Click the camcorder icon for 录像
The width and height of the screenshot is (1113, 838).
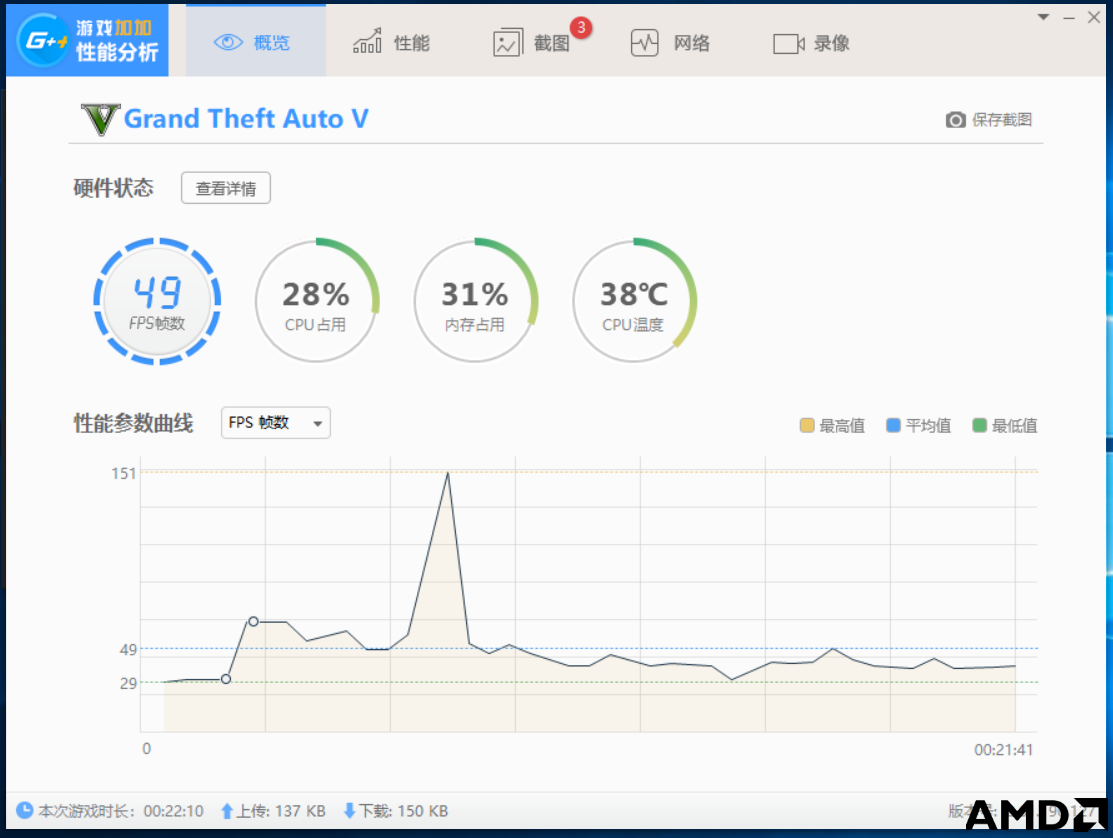(x=789, y=43)
